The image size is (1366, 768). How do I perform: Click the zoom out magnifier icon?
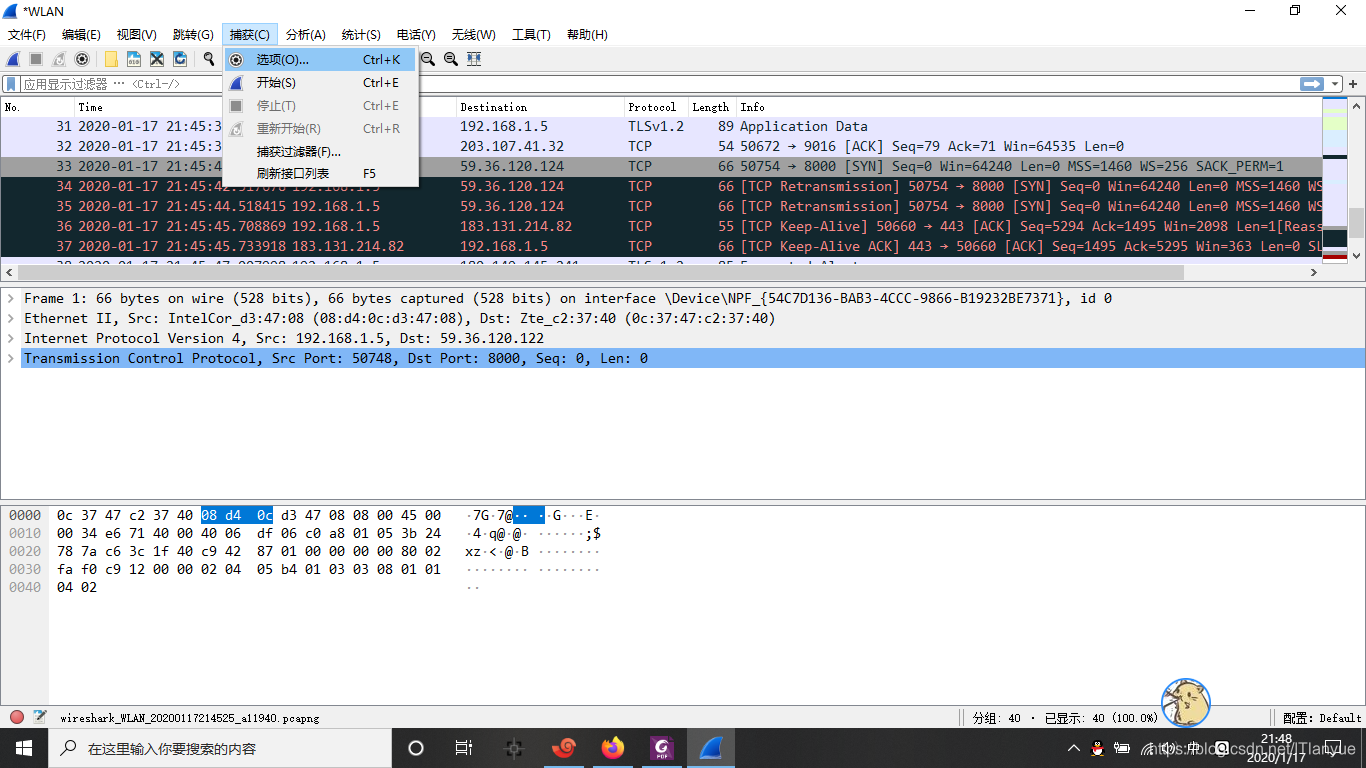click(x=428, y=59)
